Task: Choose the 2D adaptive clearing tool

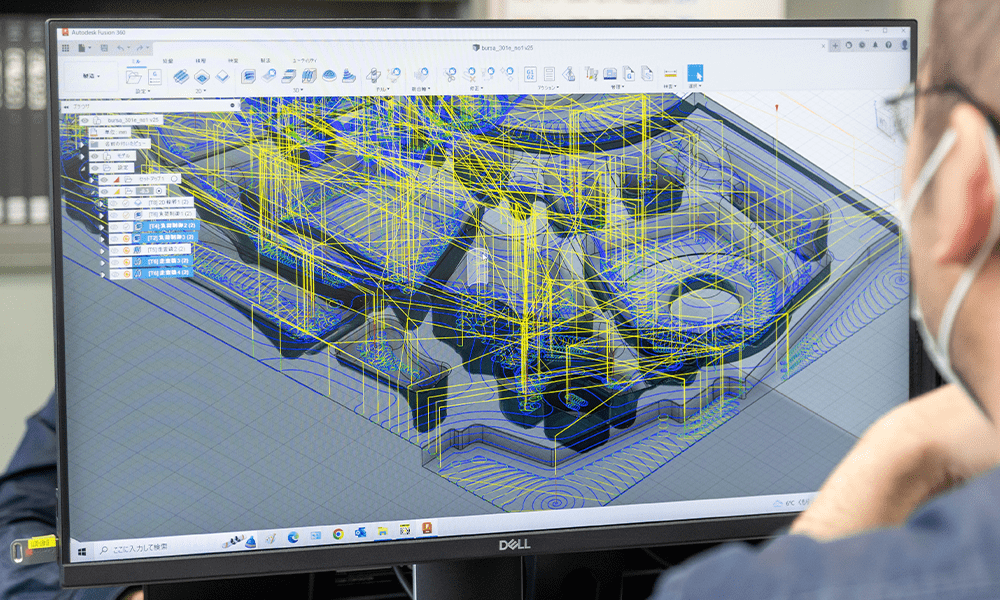Action: (x=180, y=77)
